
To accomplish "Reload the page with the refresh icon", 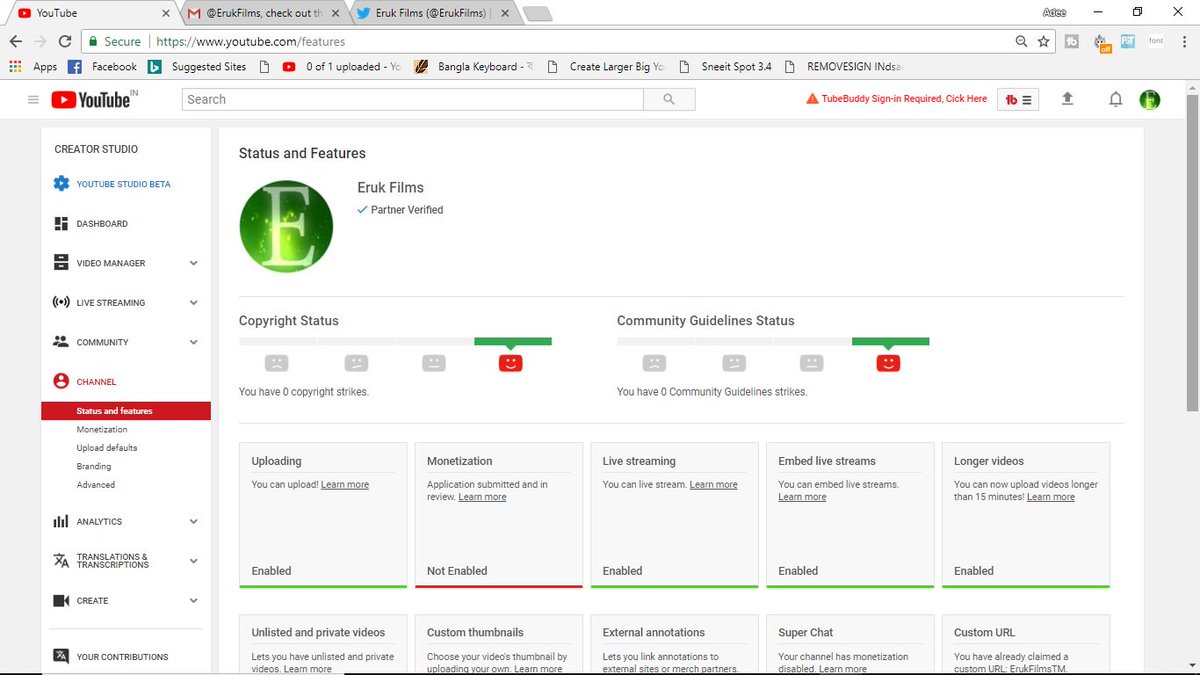I will click(65, 41).
